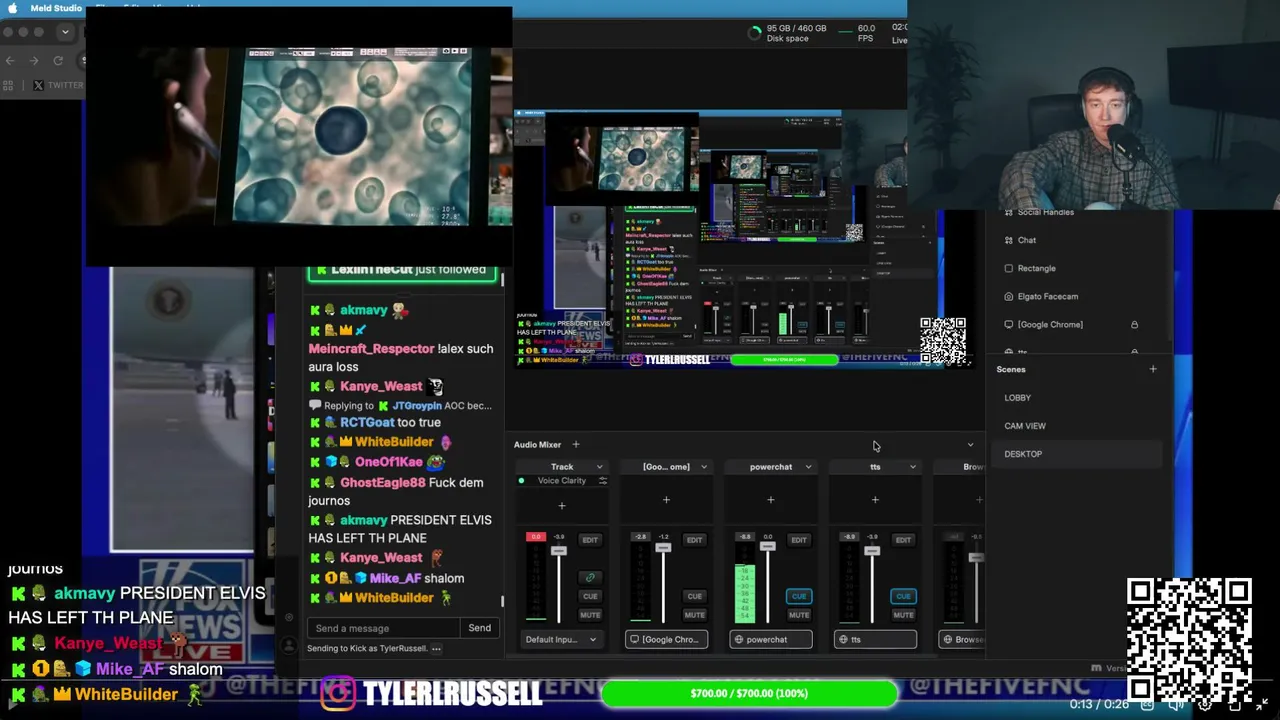Image resolution: width=1280 pixels, height=720 pixels.
Task: Open the browser apps grid icon
Action: point(10,86)
